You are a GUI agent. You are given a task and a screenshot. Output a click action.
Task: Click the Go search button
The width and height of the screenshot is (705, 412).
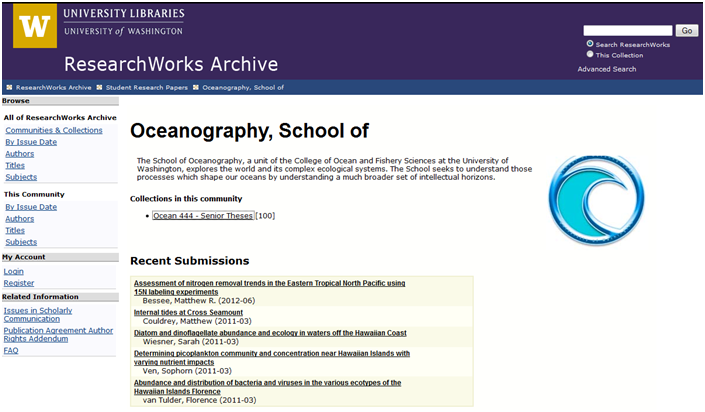(x=687, y=31)
